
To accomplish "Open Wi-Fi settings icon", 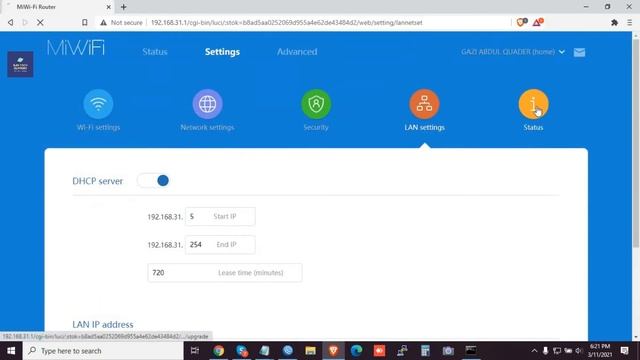I will pos(98,104).
